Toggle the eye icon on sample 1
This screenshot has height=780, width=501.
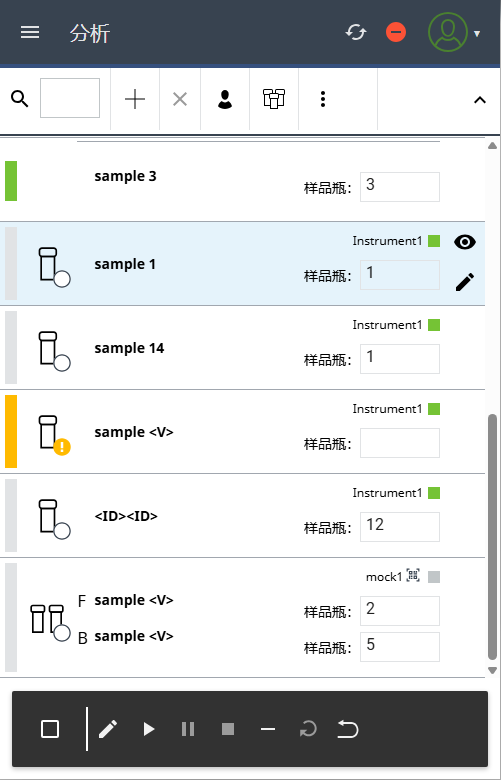pyautogui.click(x=465, y=242)
